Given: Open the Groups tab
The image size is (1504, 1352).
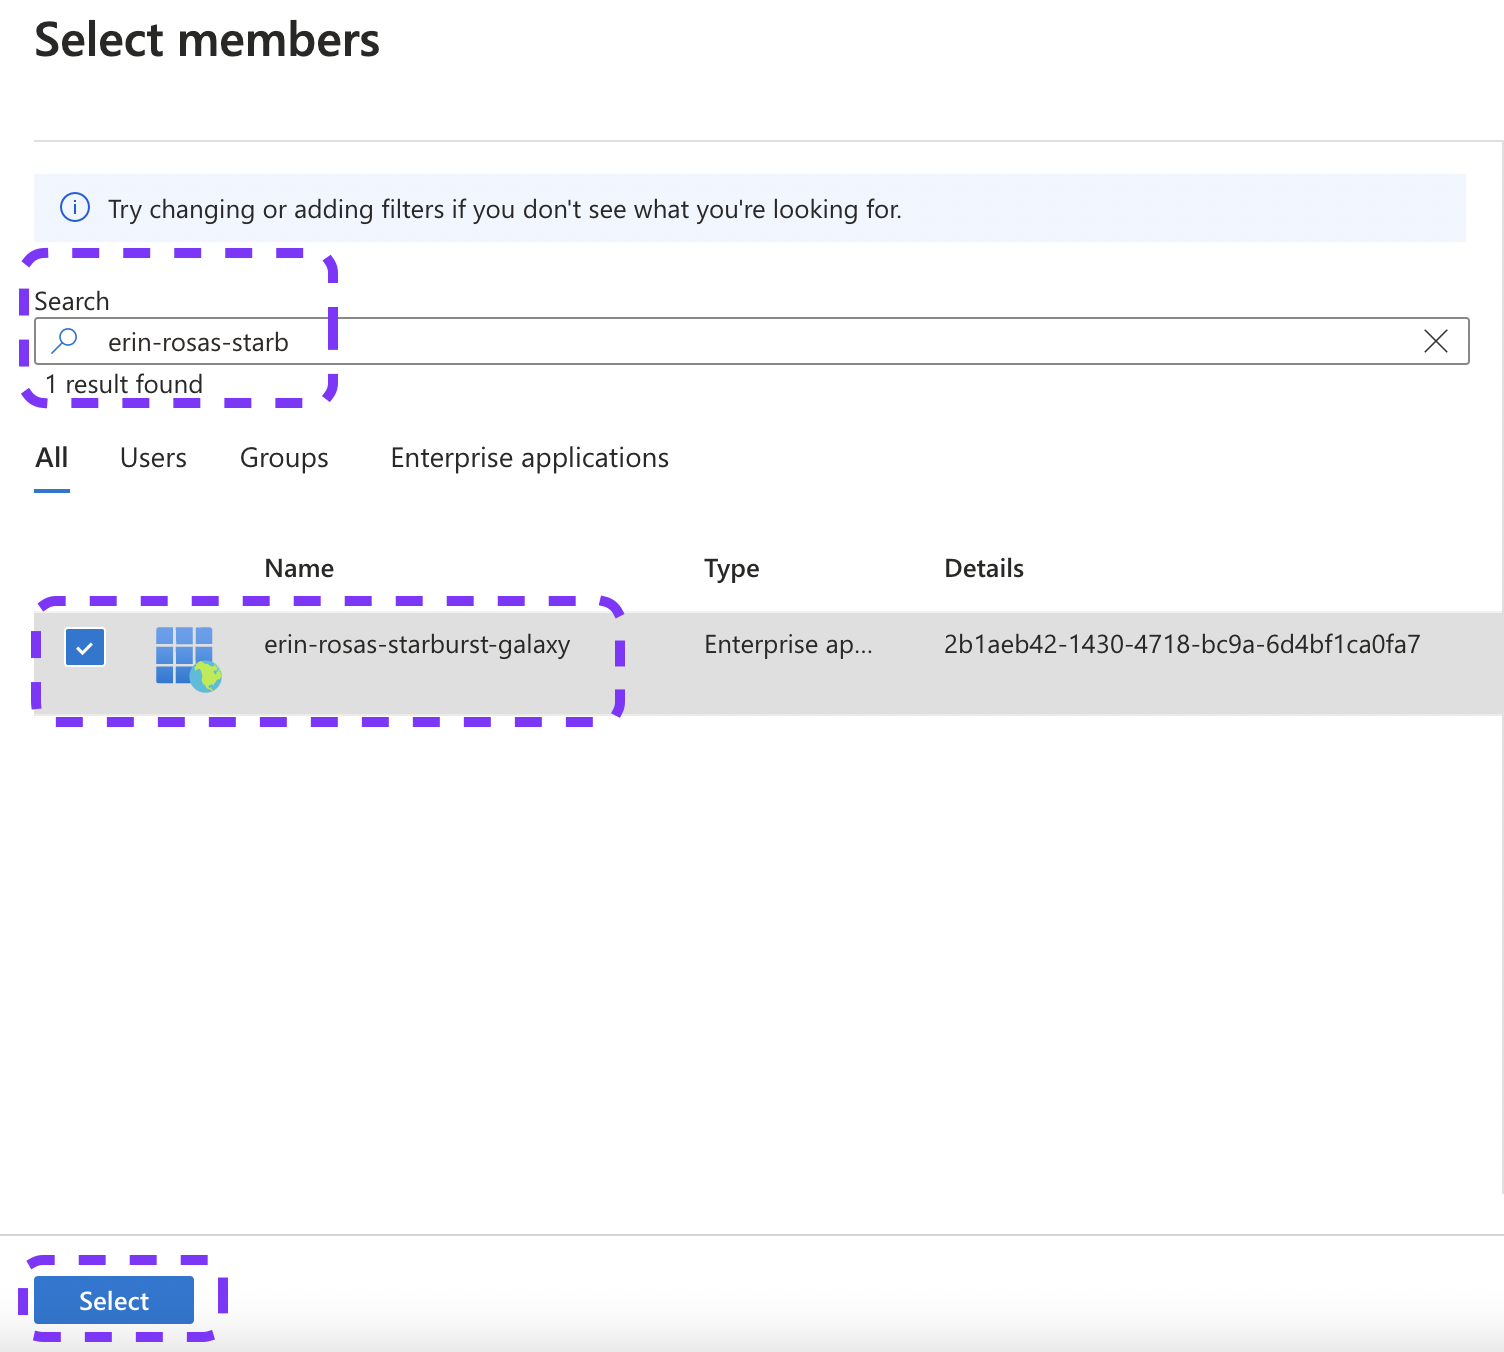Looking at the screenshot, I should tap(284, 458).
